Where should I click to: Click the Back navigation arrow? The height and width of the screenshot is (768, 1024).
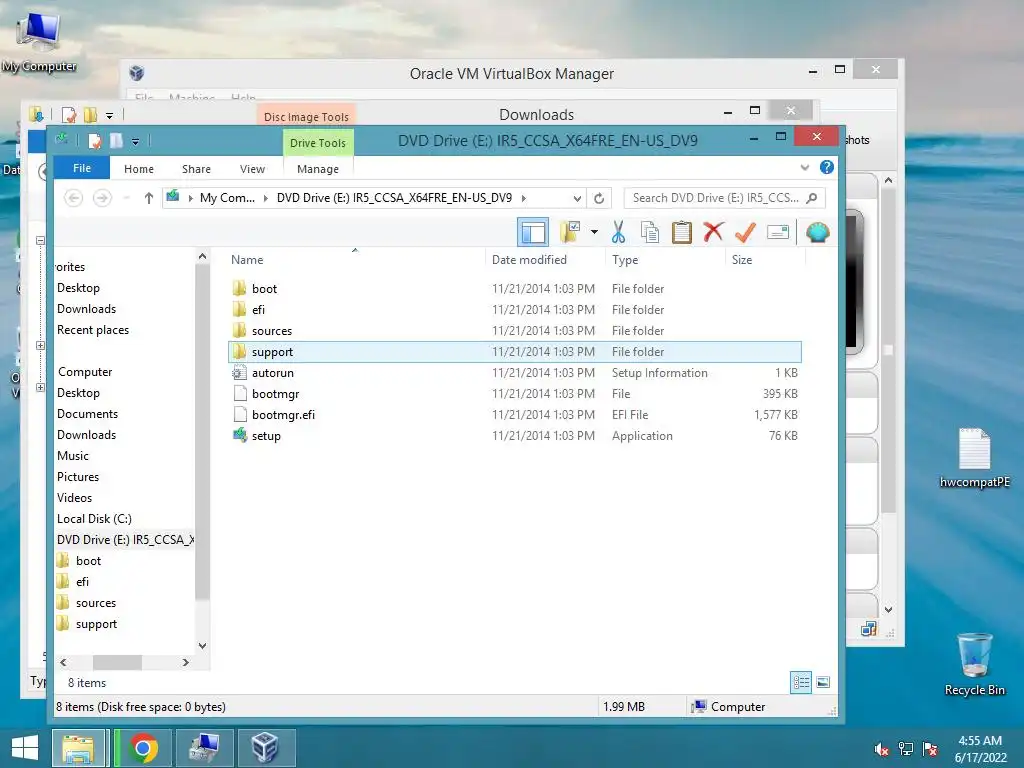click(73, 198)
